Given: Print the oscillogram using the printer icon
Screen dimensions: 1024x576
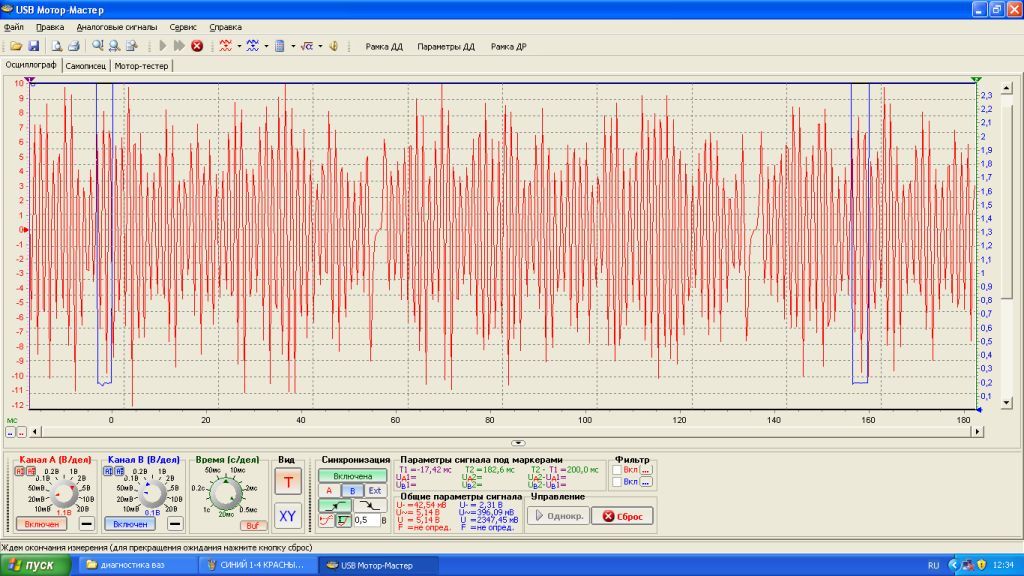Looking at the screenshot, I should 73,46.
